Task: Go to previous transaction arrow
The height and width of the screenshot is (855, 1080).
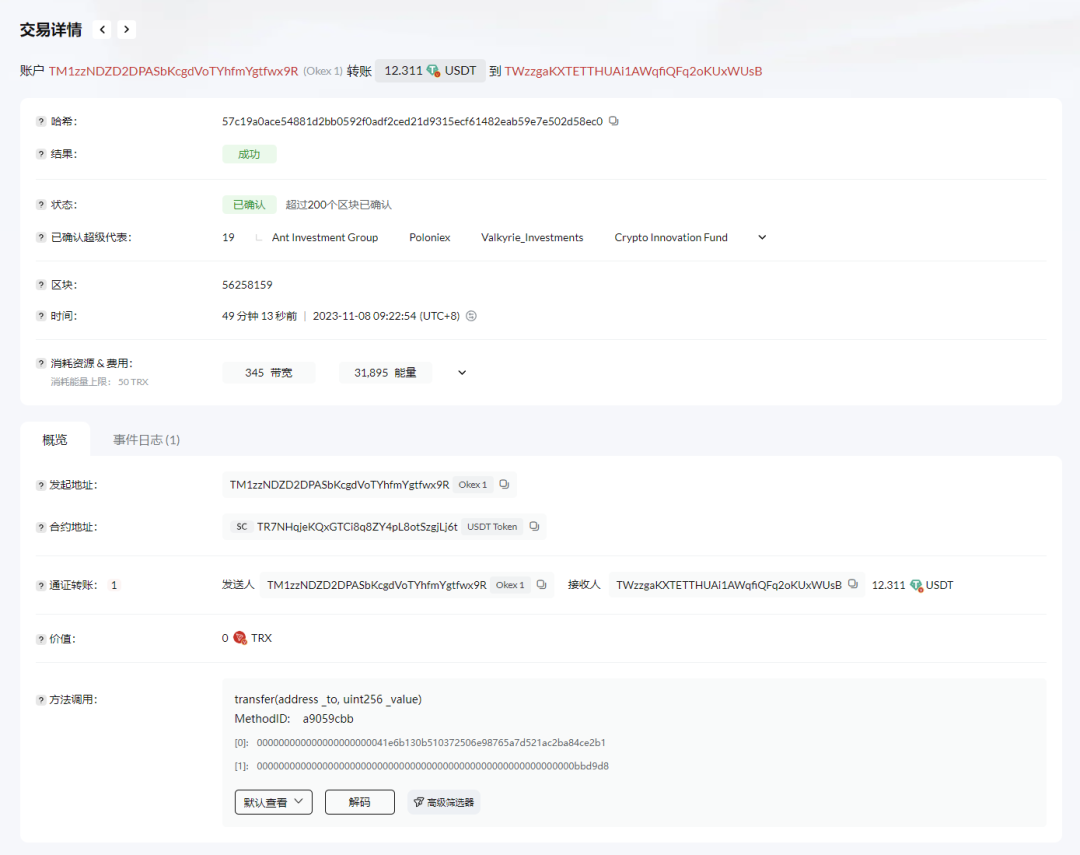Action: (x=102, y=30)
